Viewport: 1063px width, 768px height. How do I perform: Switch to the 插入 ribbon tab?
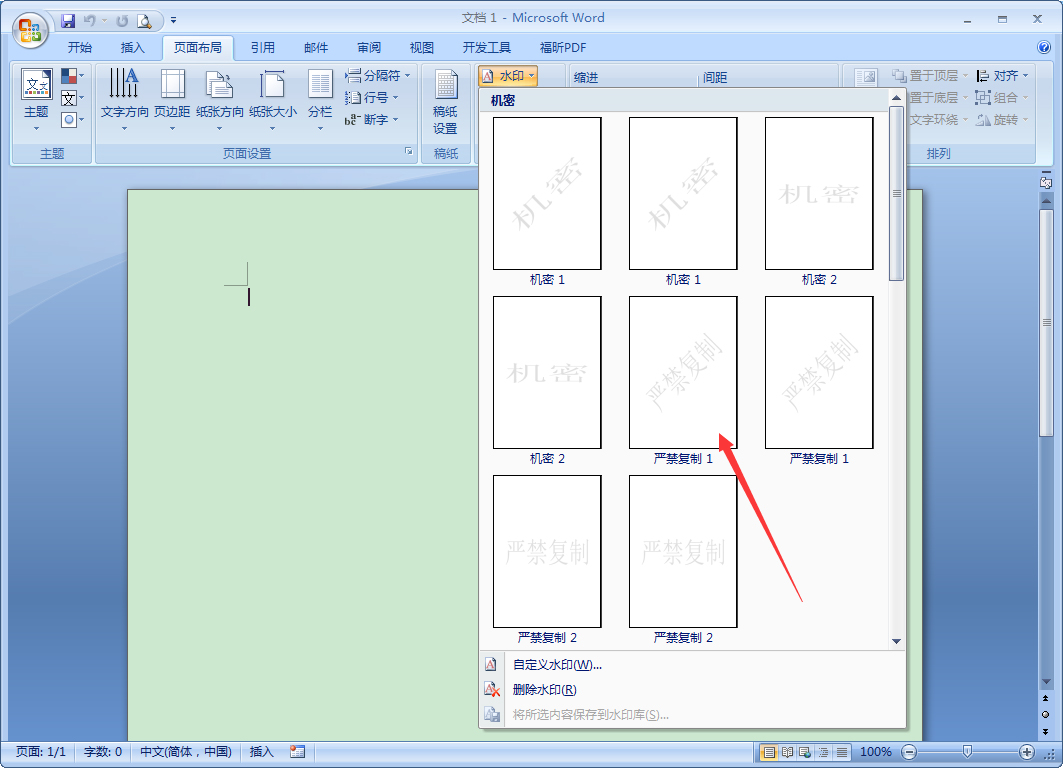coord(133,47)
